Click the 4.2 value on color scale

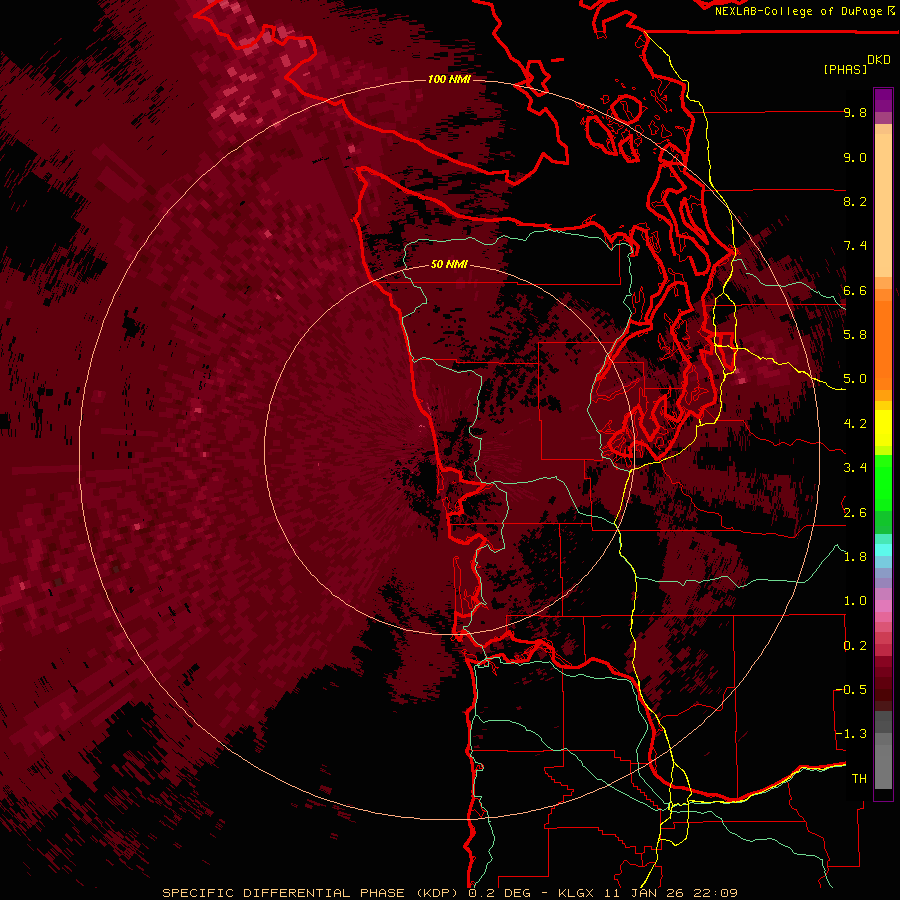[855, 424]
